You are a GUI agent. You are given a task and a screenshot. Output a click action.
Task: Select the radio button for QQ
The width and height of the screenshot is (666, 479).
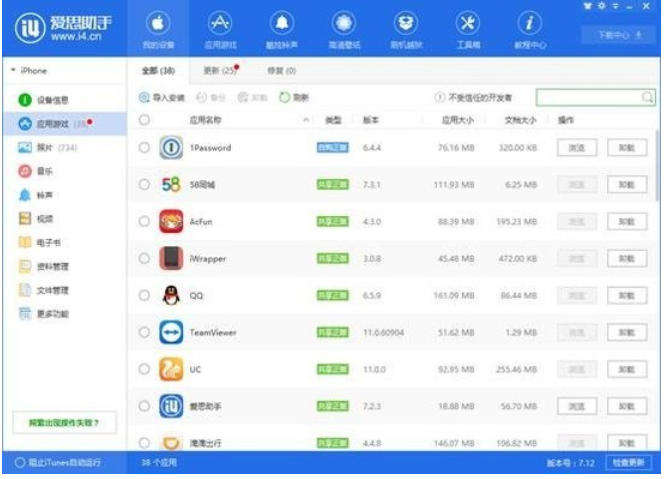tap(145, 295)
